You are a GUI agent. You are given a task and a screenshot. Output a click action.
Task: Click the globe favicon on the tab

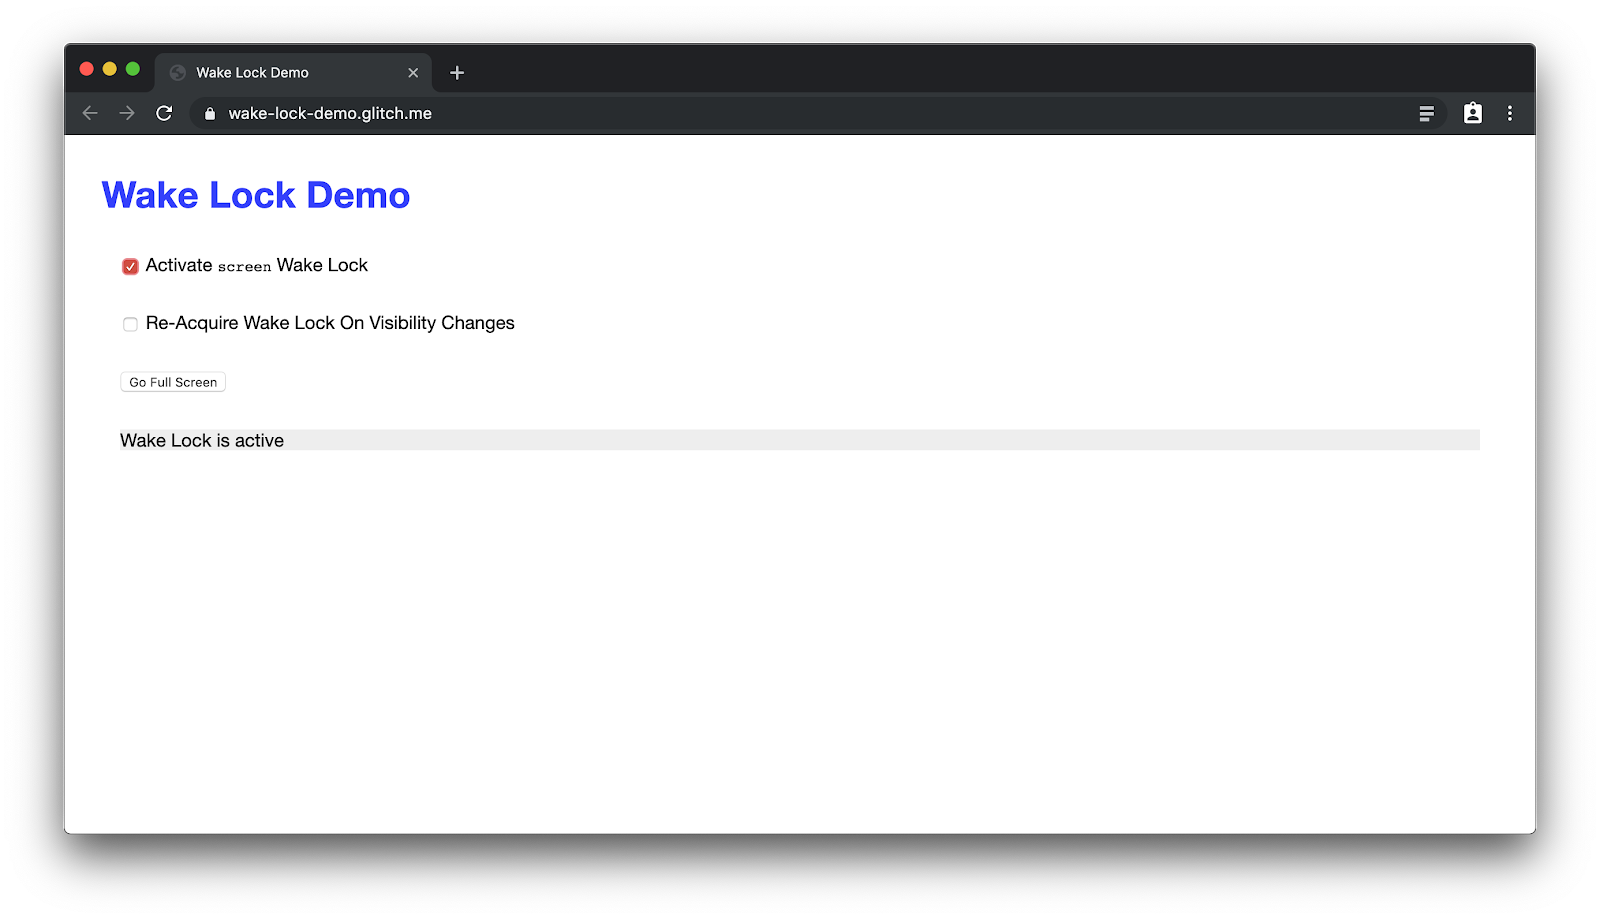178,73
